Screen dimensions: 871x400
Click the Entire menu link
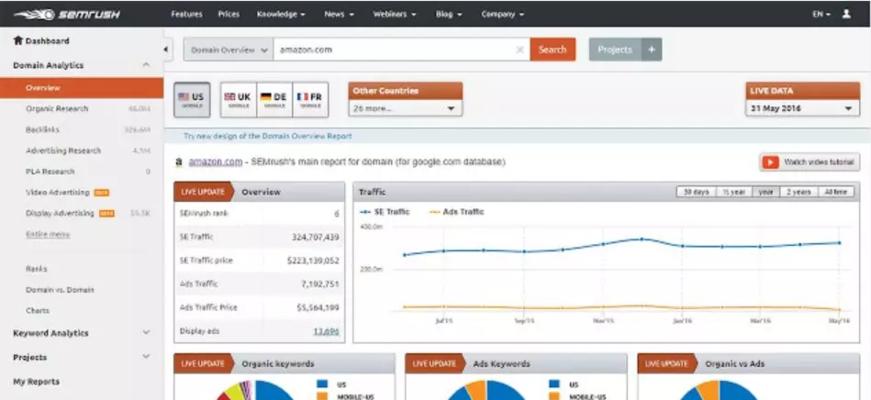tap(48, 234)
